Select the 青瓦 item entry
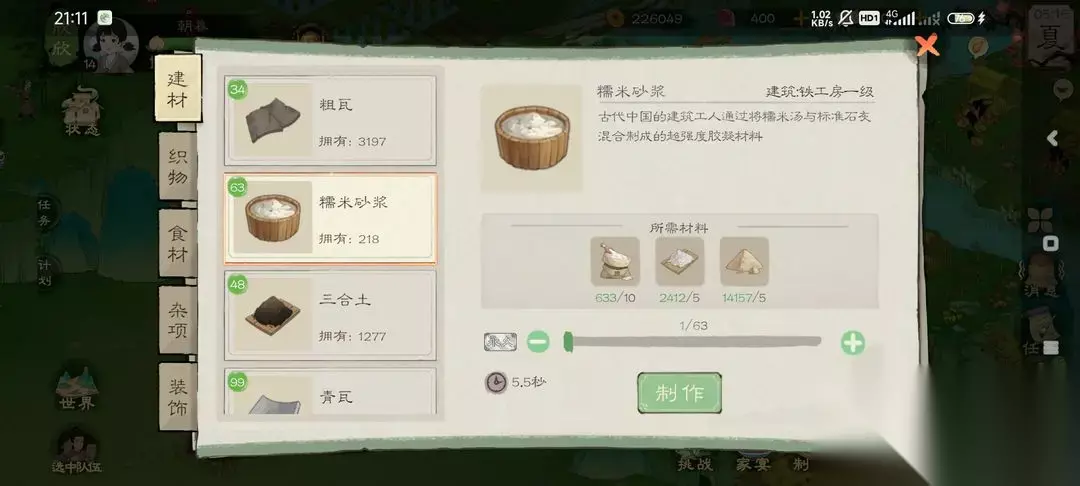Screen dimensions: 1080x486 pos(330,392)
